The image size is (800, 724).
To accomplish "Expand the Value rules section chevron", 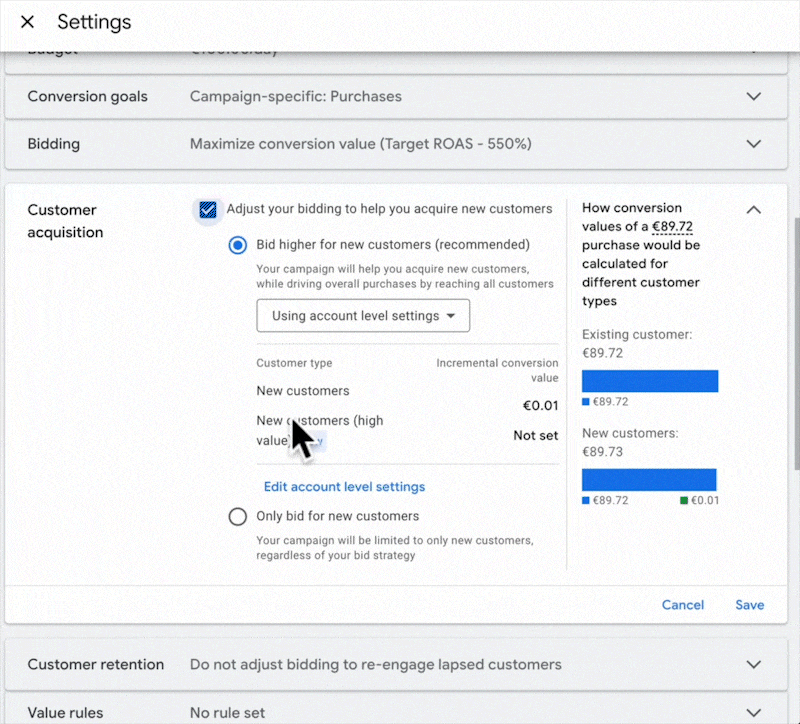I will [x=754, y=713].
